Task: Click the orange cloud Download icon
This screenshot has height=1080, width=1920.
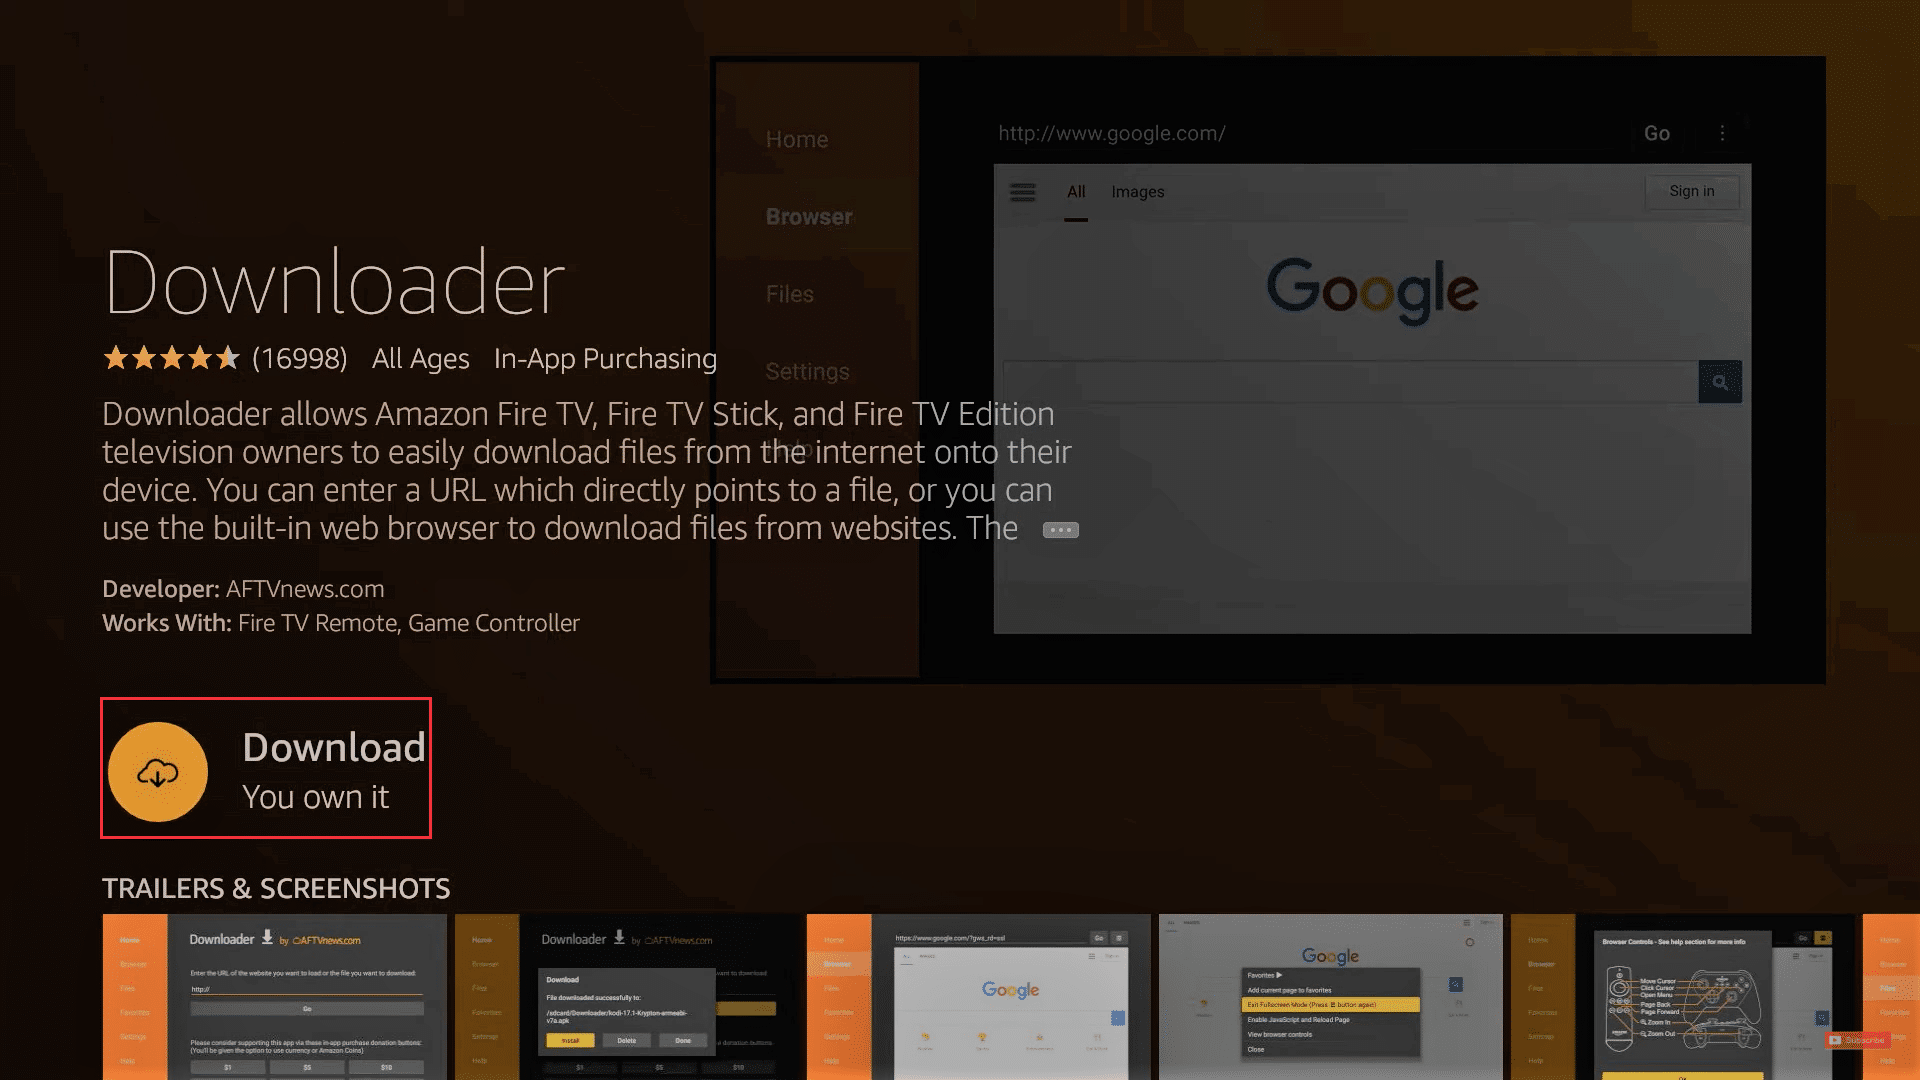Action: [x=158, y=772]
